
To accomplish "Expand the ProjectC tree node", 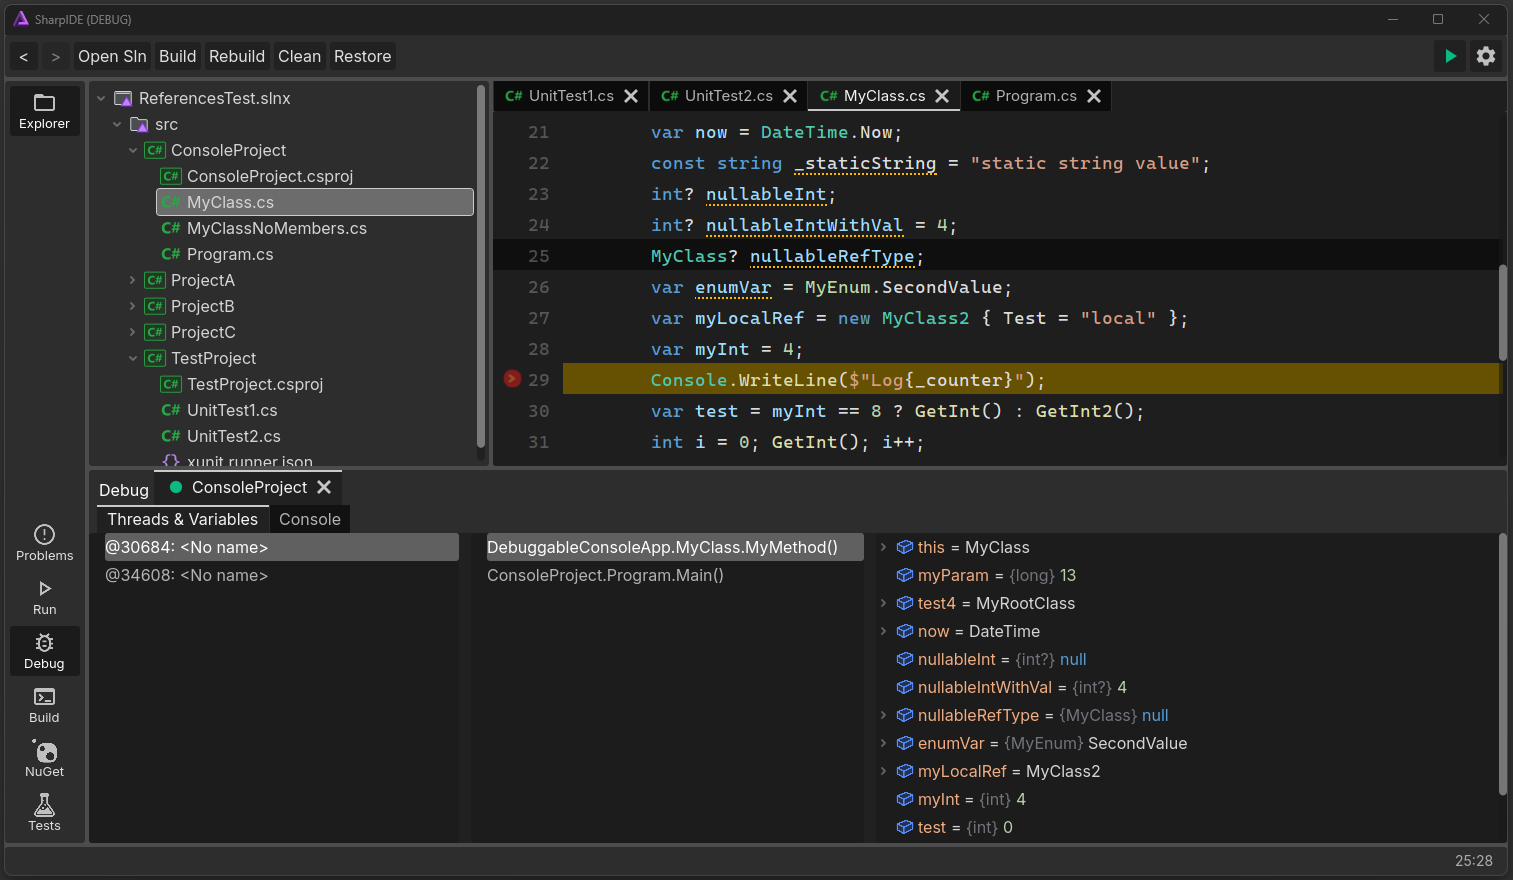I will click(x=133, y=332).
